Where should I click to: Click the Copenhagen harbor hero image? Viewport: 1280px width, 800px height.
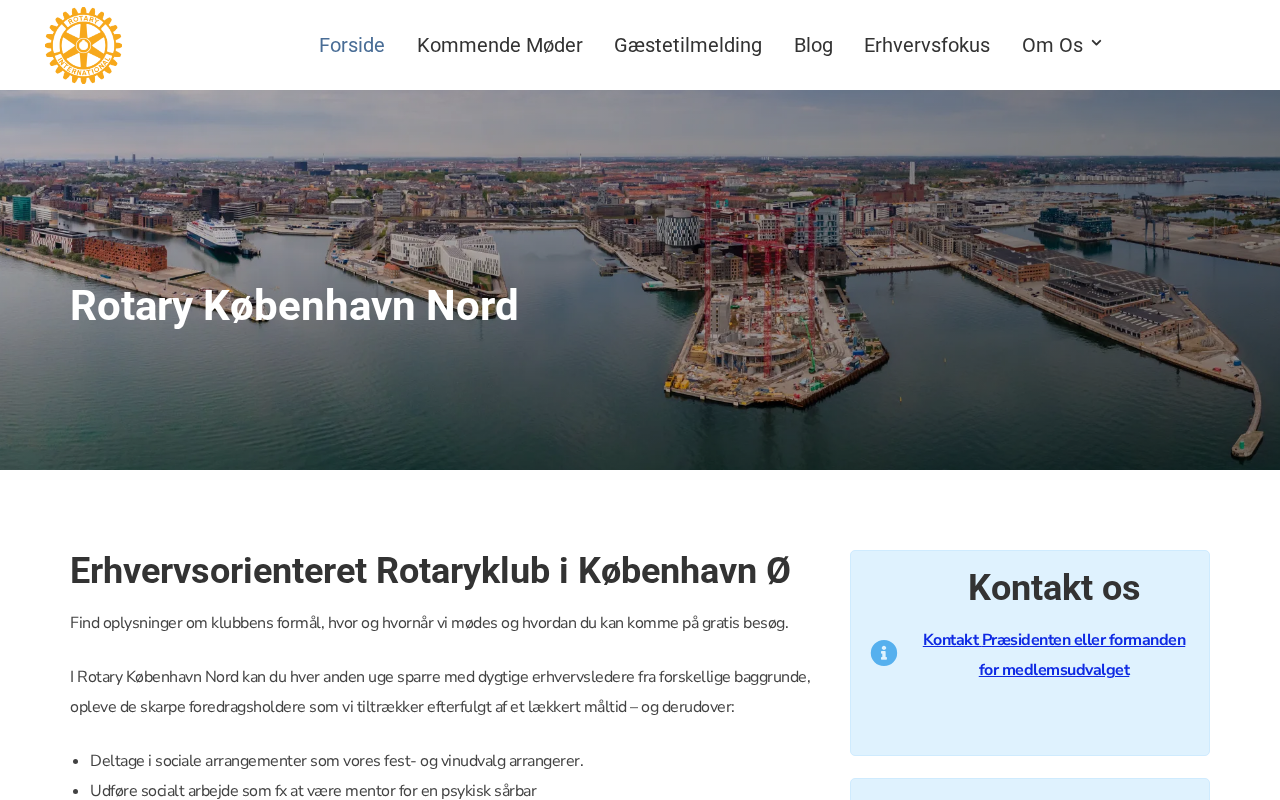(x=640, y=280)
